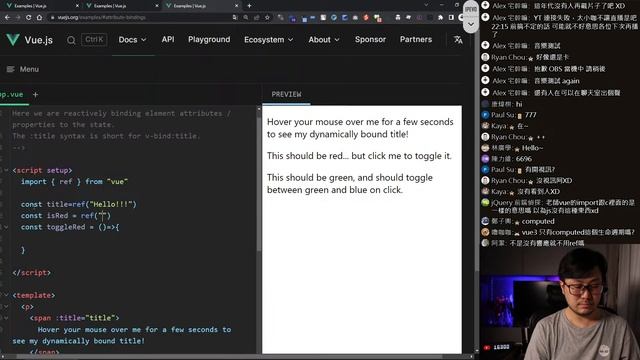Open a new browser tab with plus
Viewport: 640px width, 360px height.
click(x=249, y=6)
